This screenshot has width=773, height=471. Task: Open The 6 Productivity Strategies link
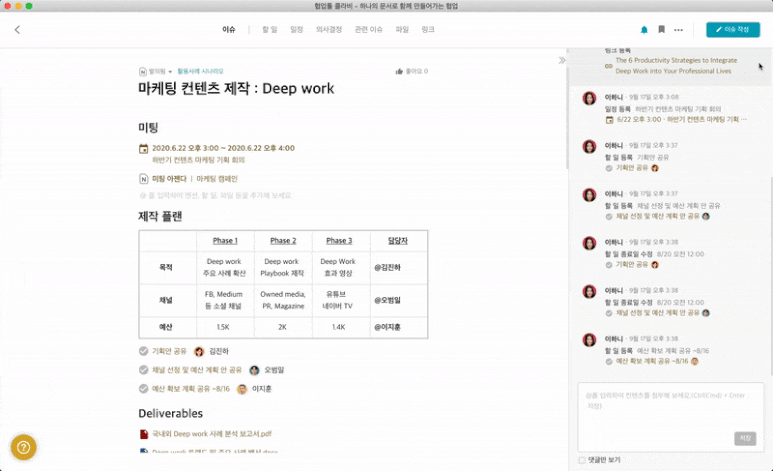click(x=676, y=66)
